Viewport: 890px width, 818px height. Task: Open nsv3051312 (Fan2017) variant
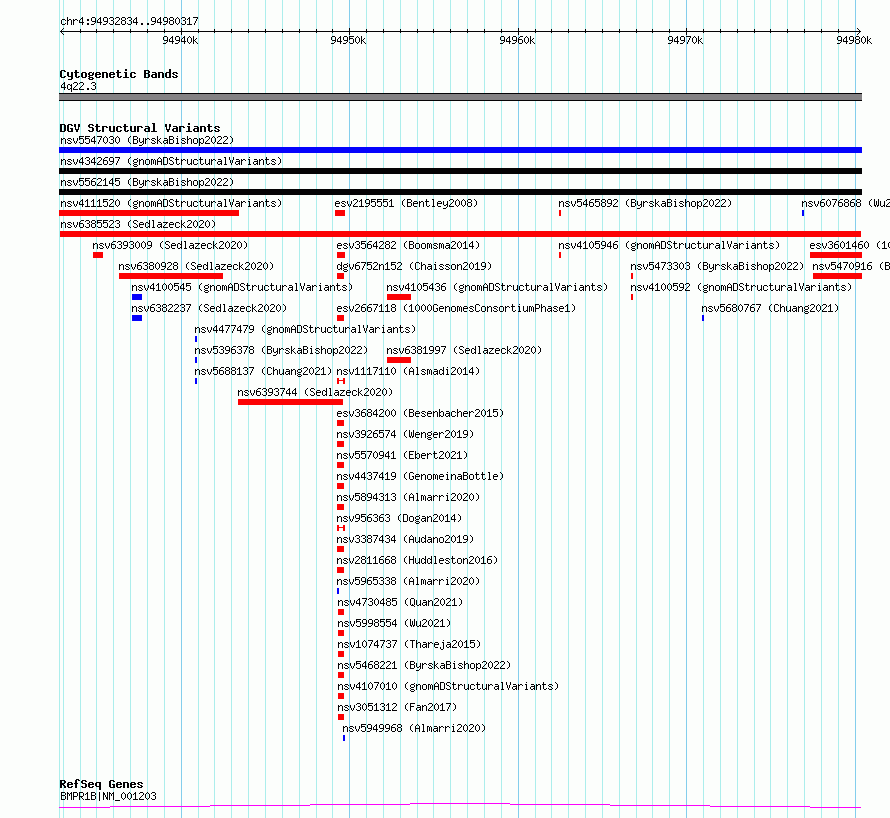point(397,707)
